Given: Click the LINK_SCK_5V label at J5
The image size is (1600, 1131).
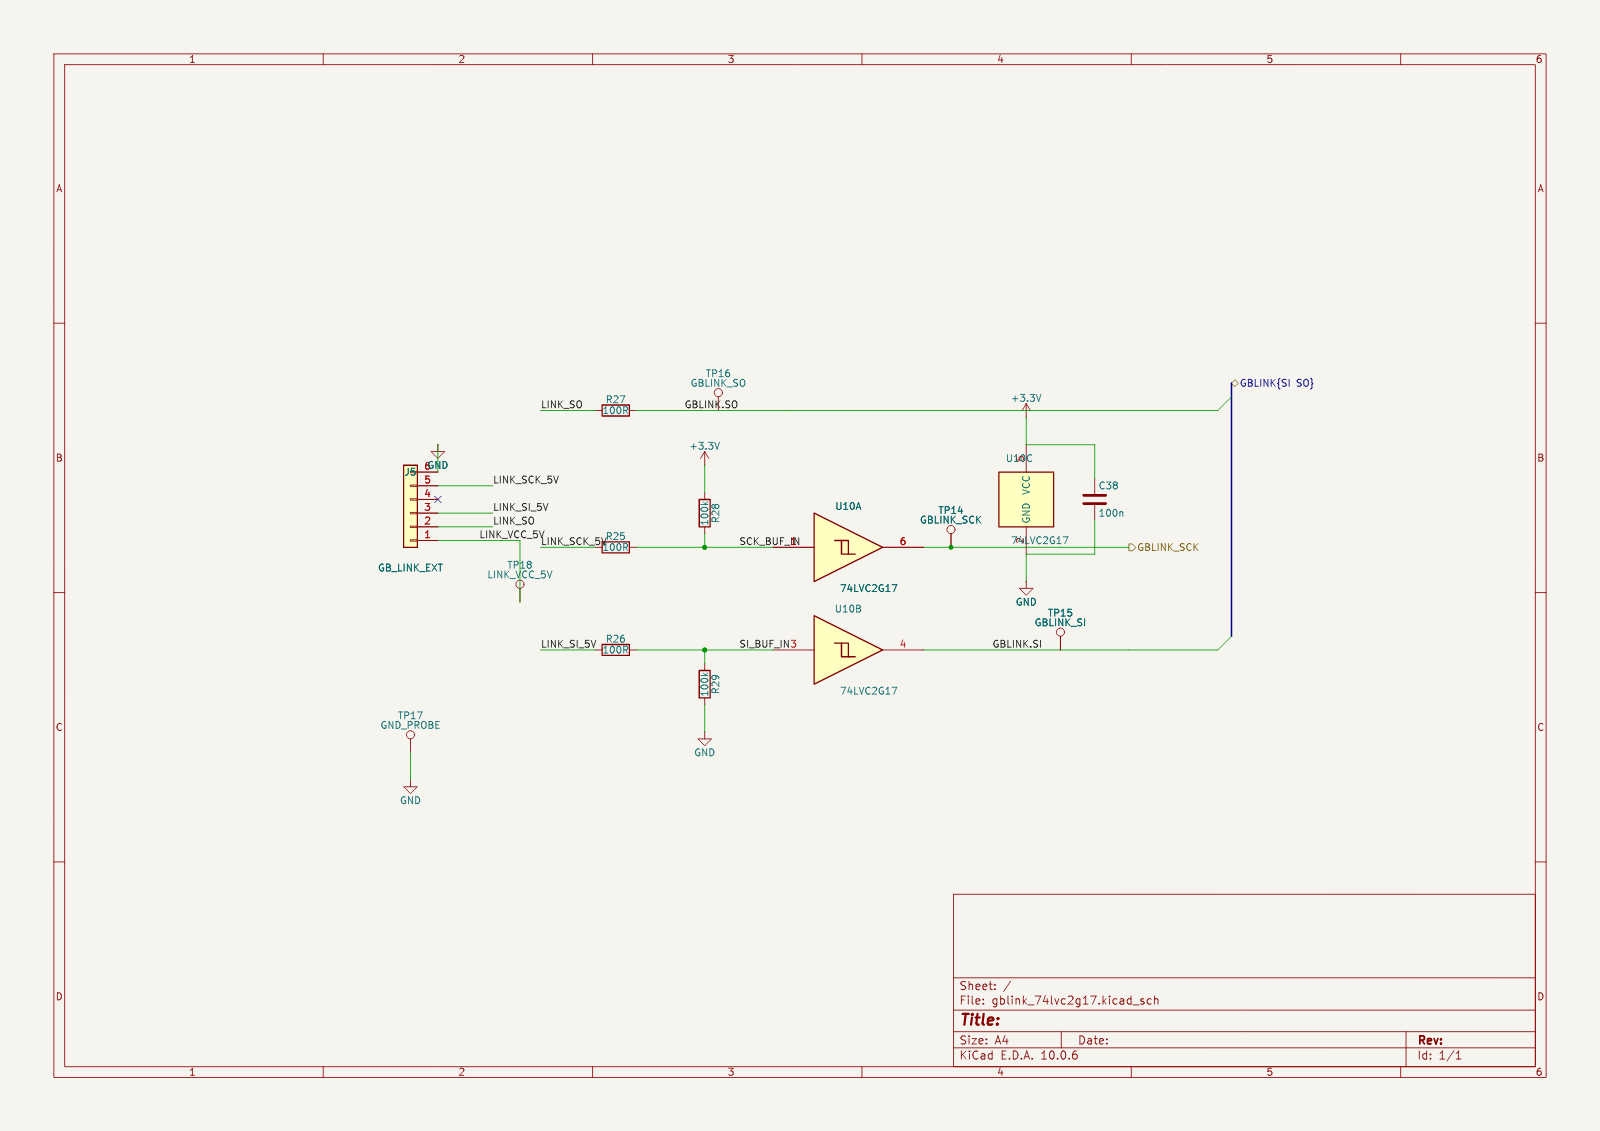Looking at the screenshot, I should [x=526, y=480].
